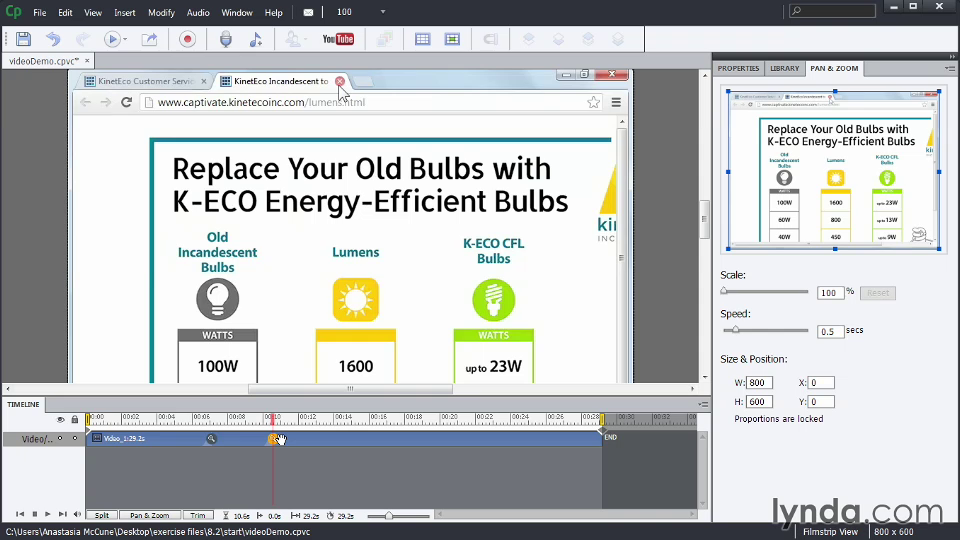
Task: Select the orange pan & zoom marker at playhead
Action: 272,438
